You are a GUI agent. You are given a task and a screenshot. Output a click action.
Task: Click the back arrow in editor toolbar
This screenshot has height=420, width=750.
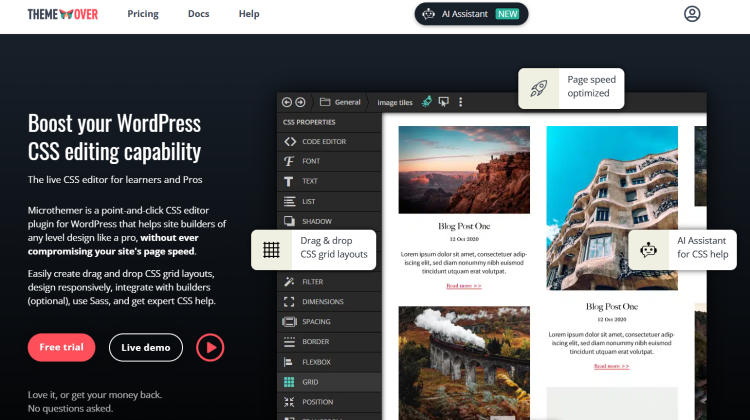[x=287, y=102]
